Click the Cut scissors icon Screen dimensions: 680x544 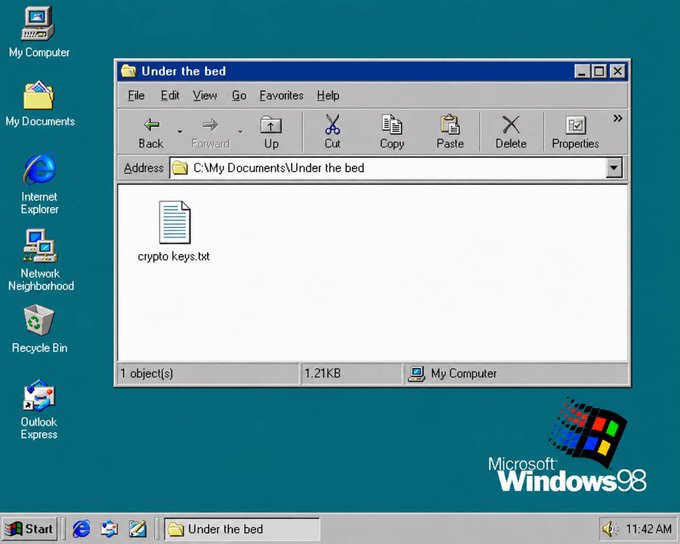coord(333,125)
